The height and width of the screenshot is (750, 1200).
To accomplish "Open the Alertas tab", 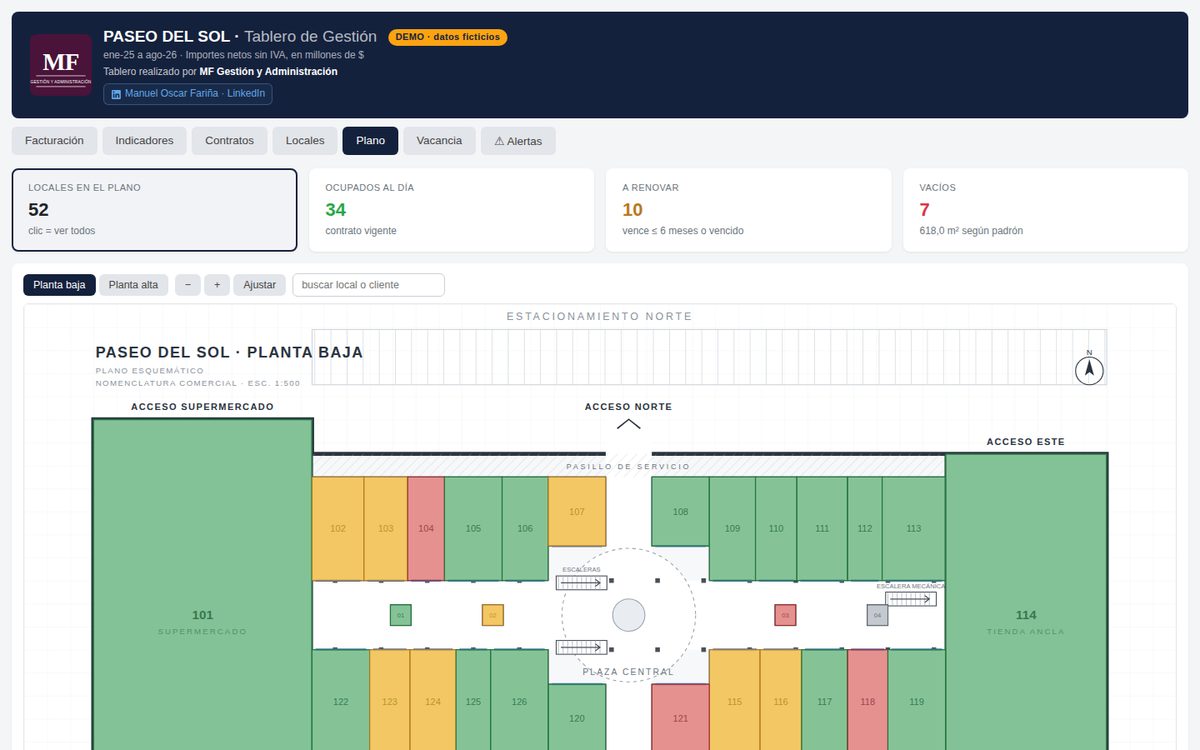I will coord(518,141).
